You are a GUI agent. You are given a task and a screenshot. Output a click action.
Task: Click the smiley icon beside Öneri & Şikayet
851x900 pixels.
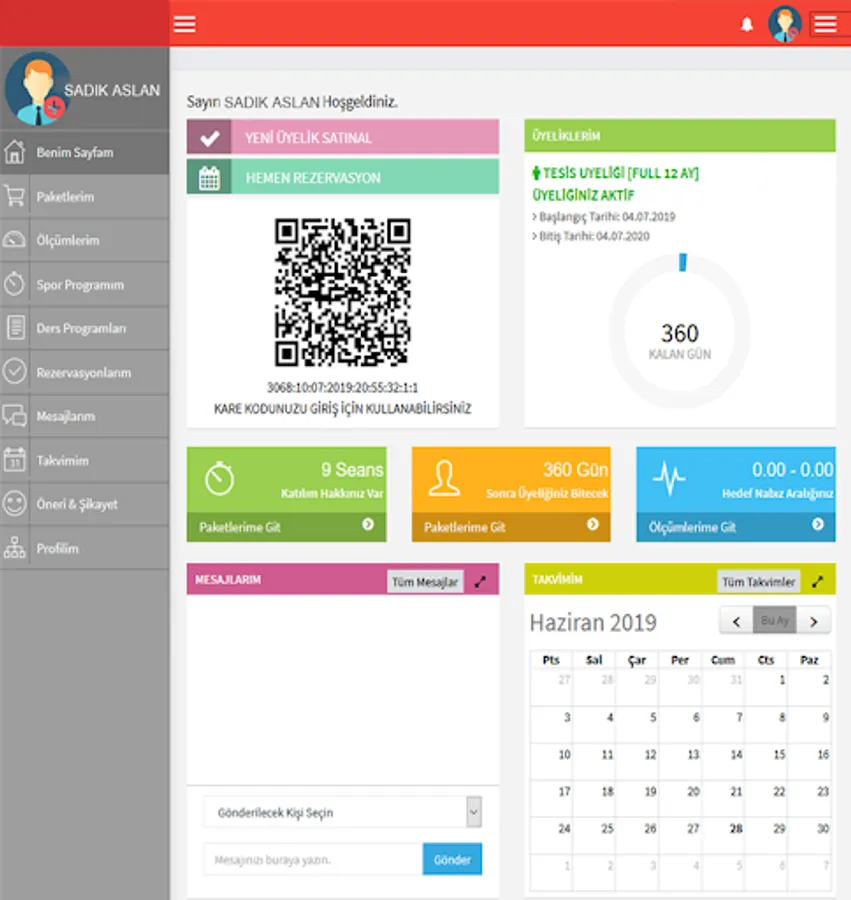point(14,504)
